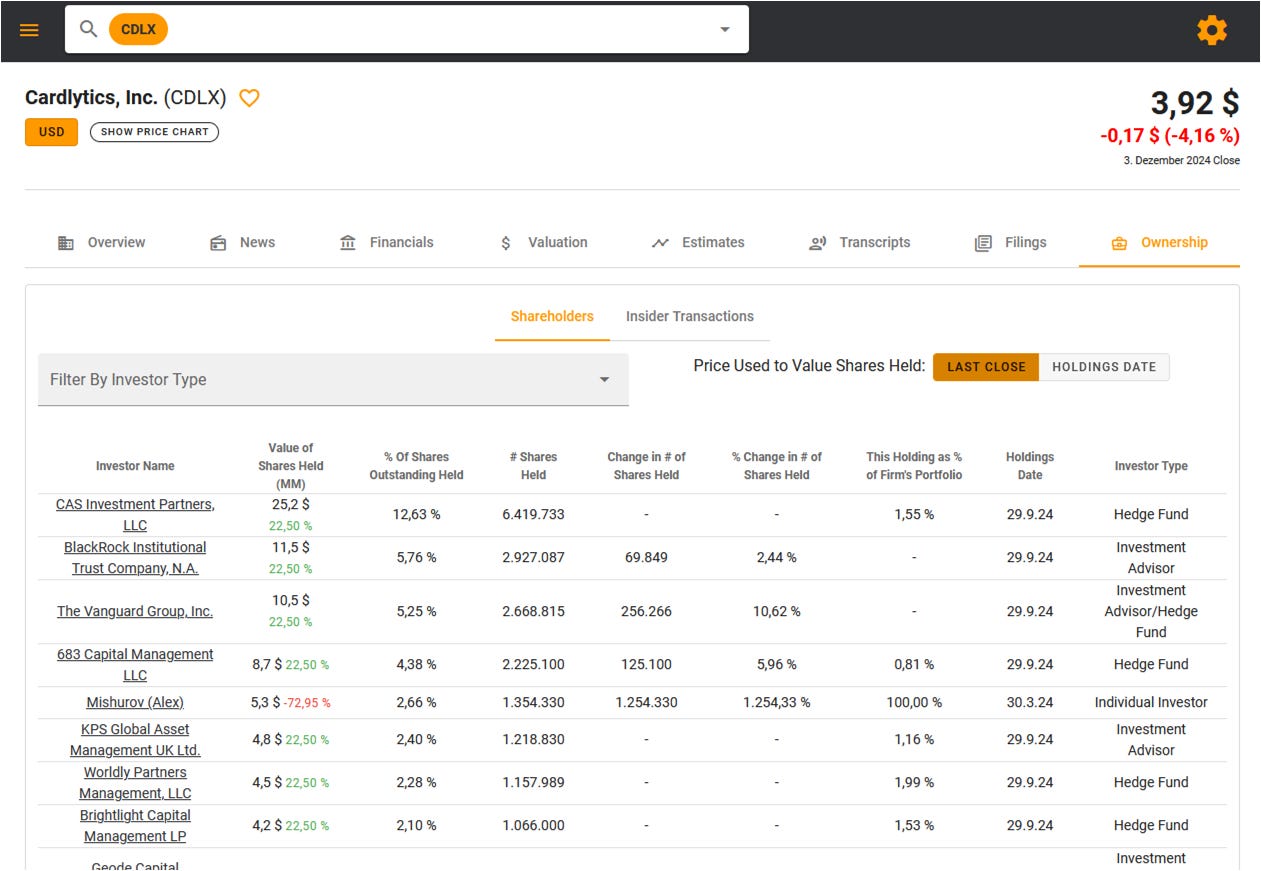
Task: Select Holdings Date pricing option
Action: (x=1104, y=367)
